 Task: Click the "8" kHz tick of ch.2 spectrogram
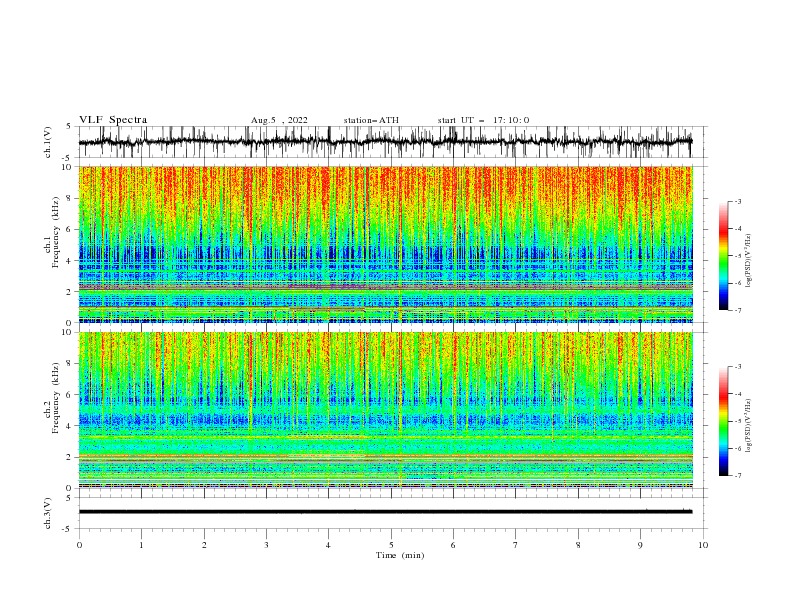coord(70,364)
